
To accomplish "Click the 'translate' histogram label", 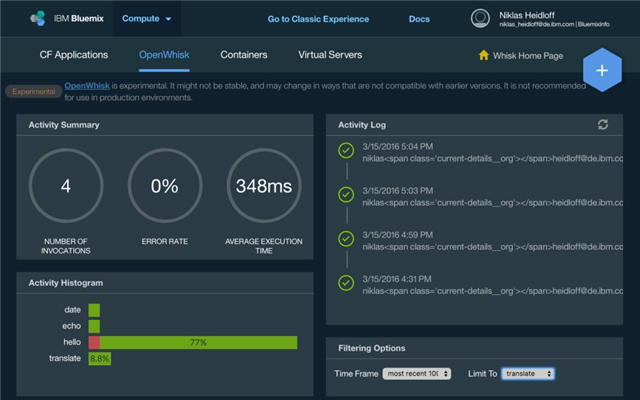I will tap(65, 358).
